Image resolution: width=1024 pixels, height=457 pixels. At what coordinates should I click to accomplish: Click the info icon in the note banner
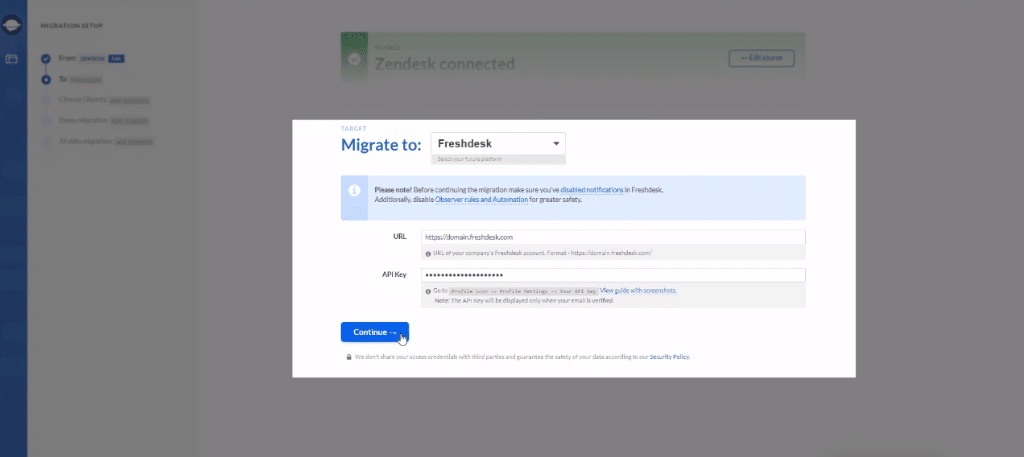click(x=354, y=191)
